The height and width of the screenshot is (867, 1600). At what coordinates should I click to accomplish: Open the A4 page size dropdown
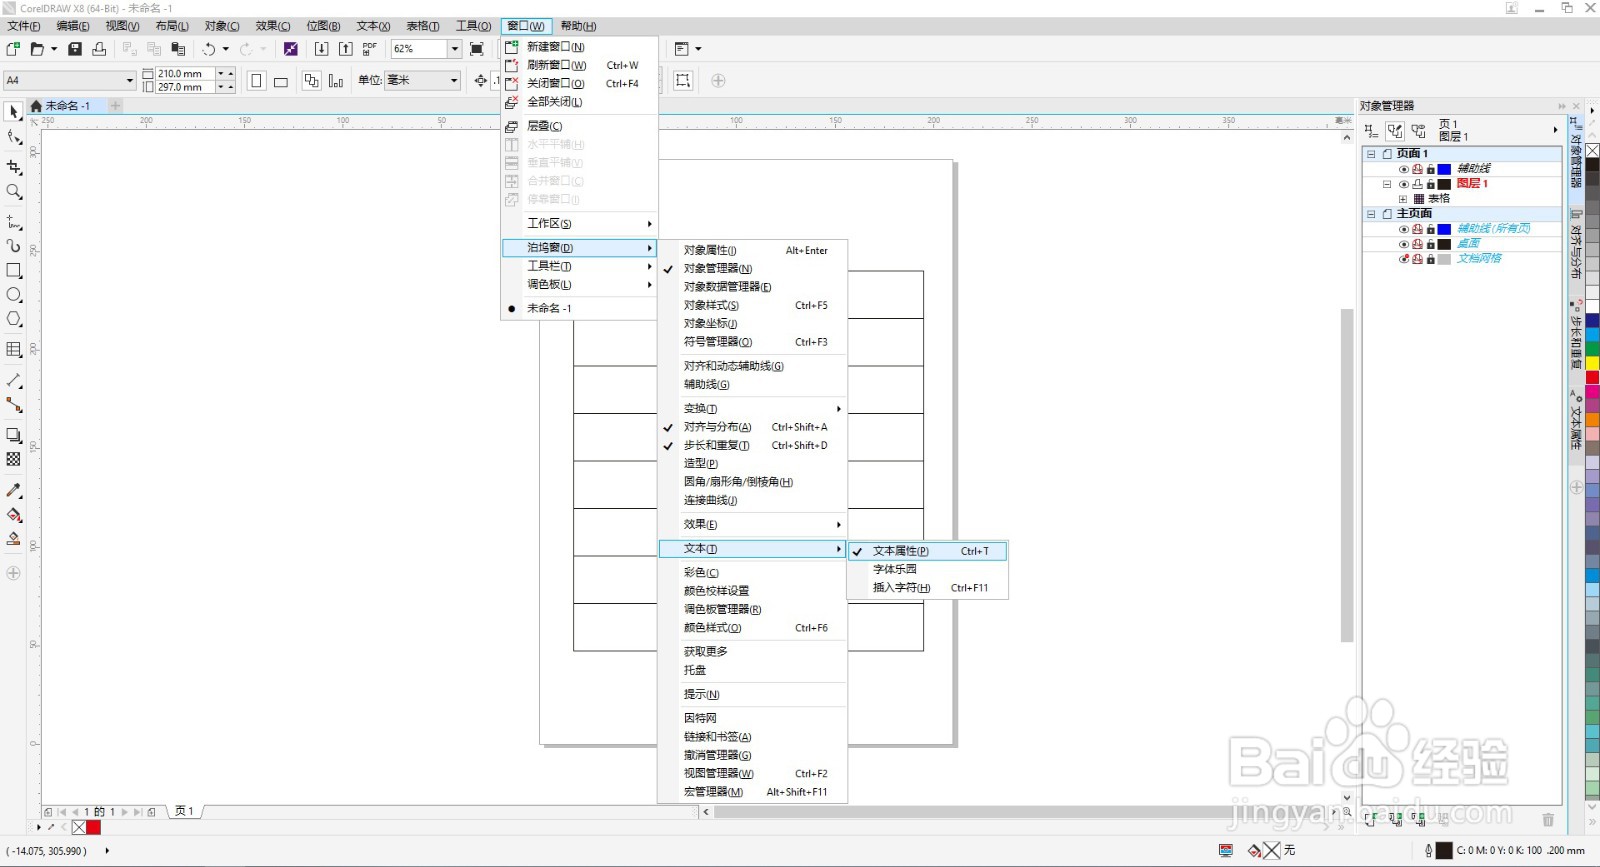(x=129, y=80)
